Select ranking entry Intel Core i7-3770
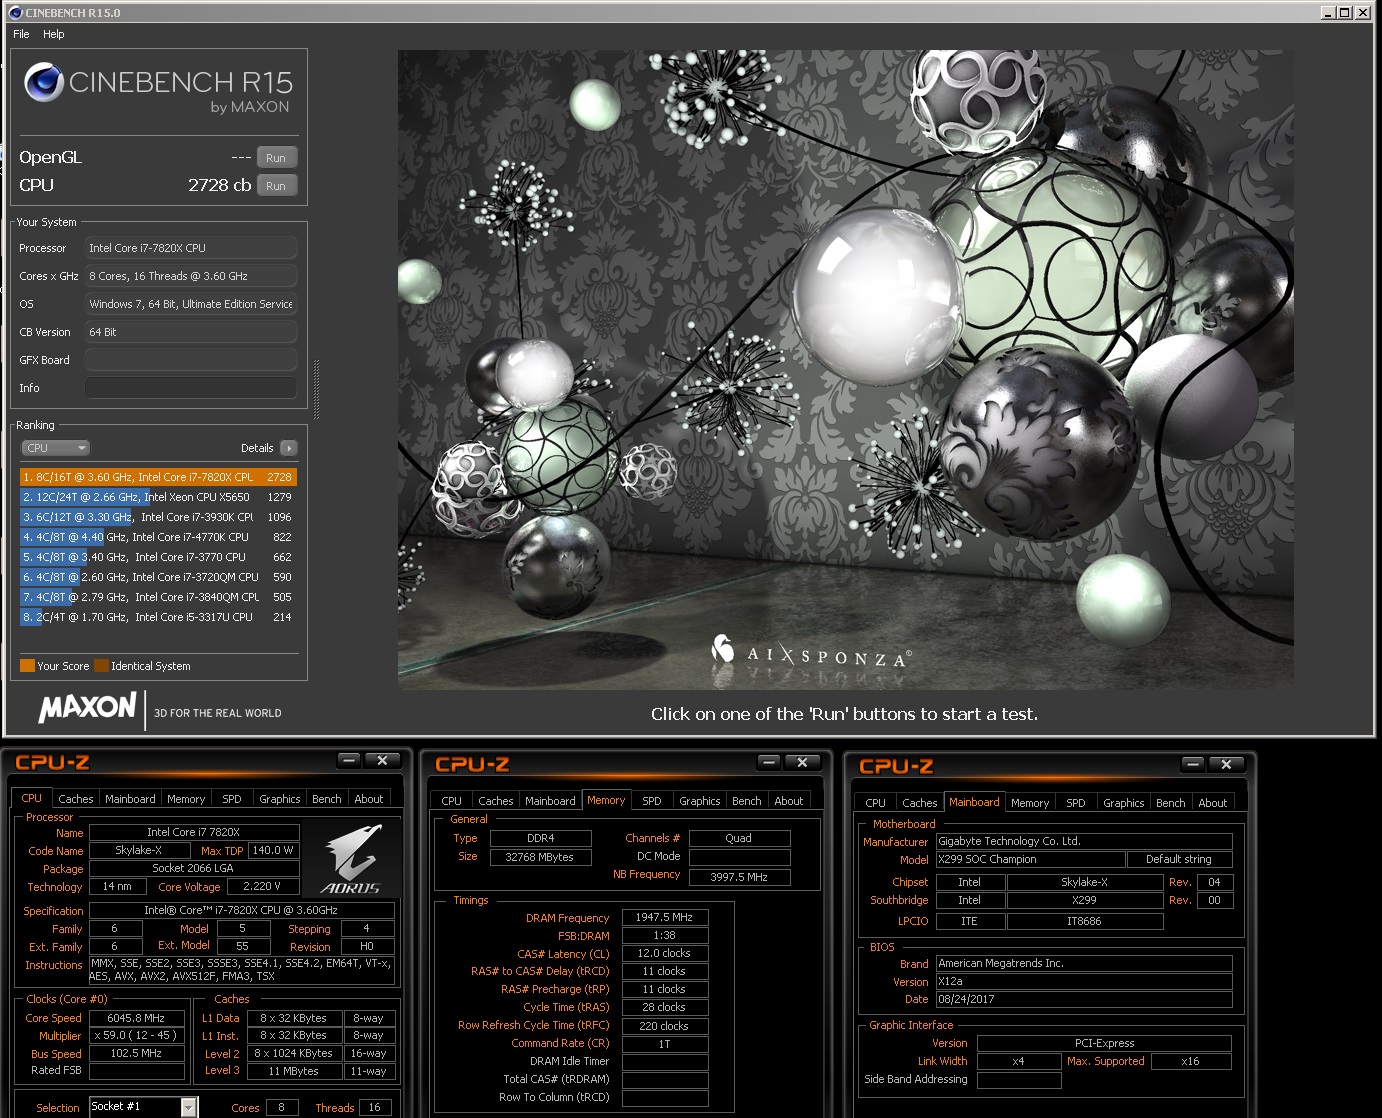 click(158, 557)
